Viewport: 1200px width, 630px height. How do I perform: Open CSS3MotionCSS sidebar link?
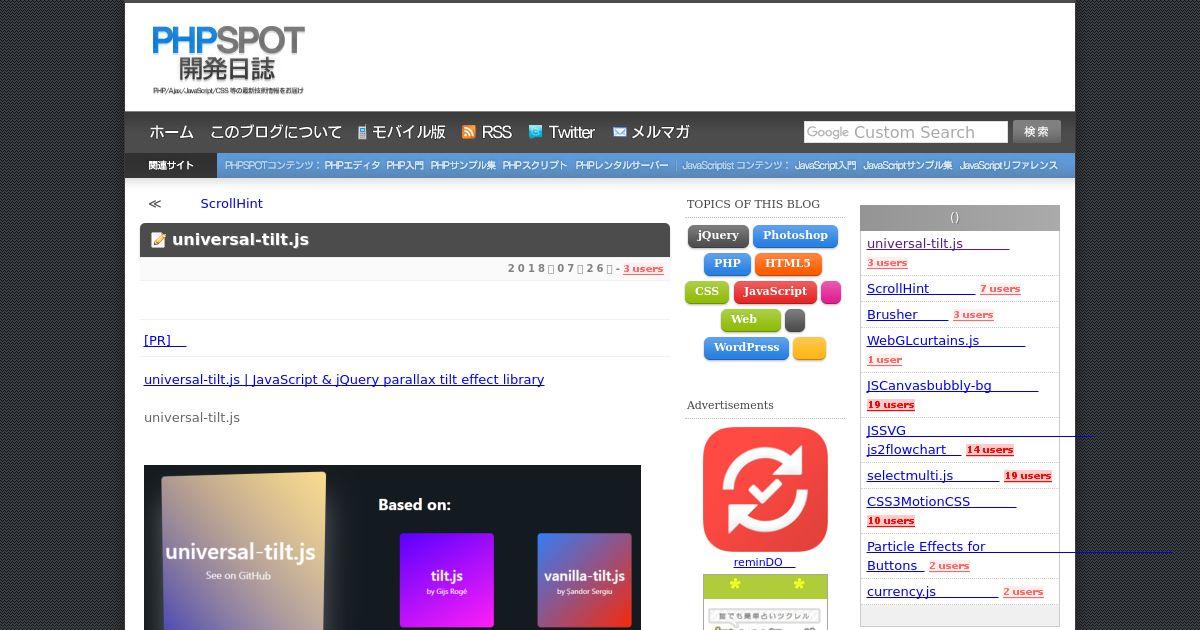pos(941,501)
